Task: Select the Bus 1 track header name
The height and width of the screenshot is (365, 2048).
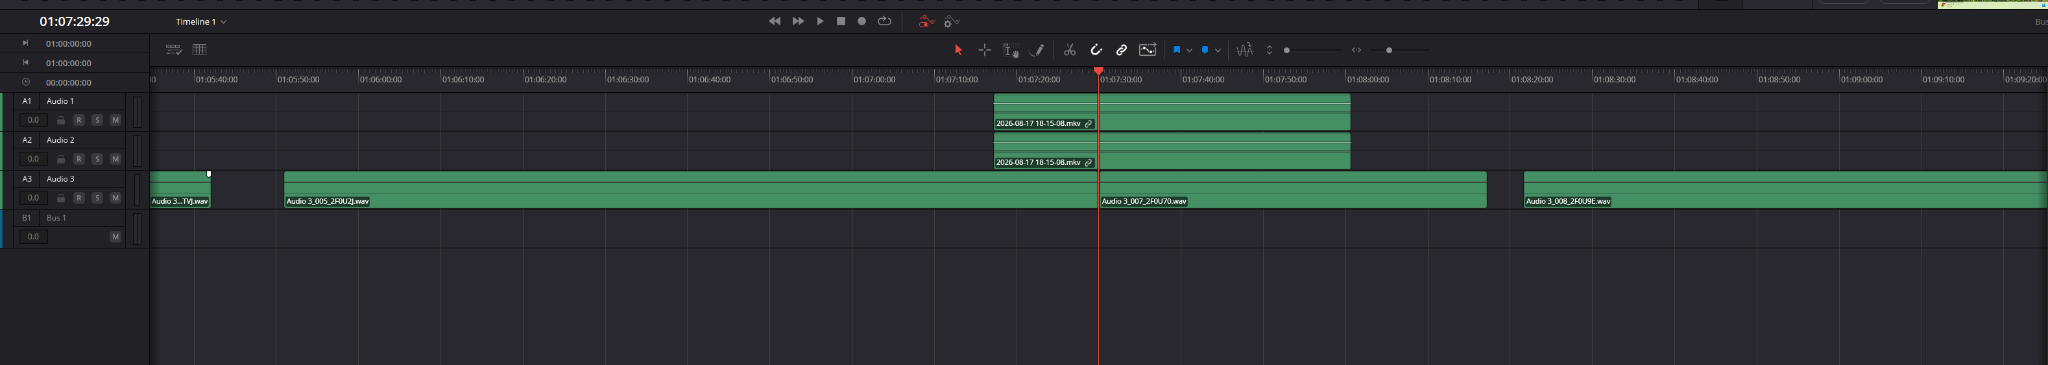Action: [x=56, y=218]
